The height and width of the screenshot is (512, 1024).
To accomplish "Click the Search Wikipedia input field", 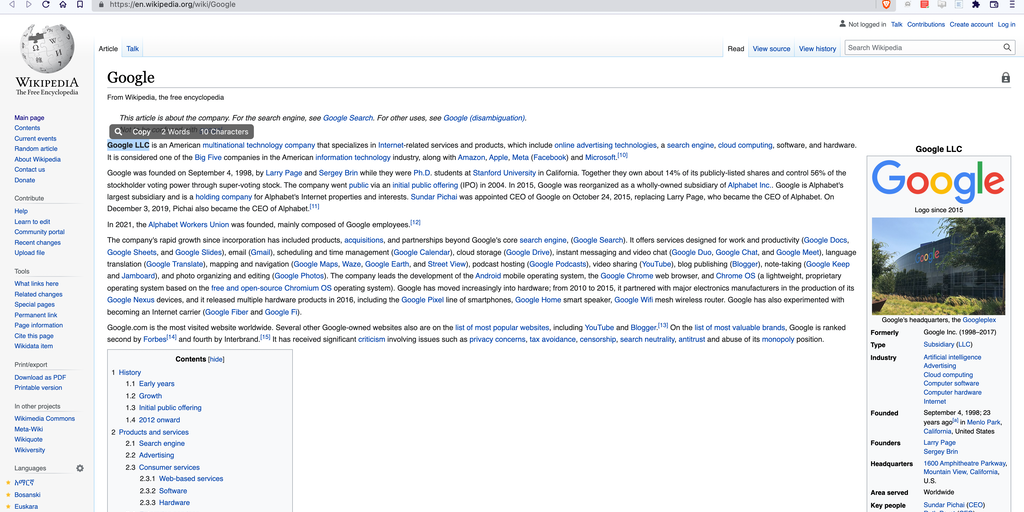I will [x=920, y=48].
